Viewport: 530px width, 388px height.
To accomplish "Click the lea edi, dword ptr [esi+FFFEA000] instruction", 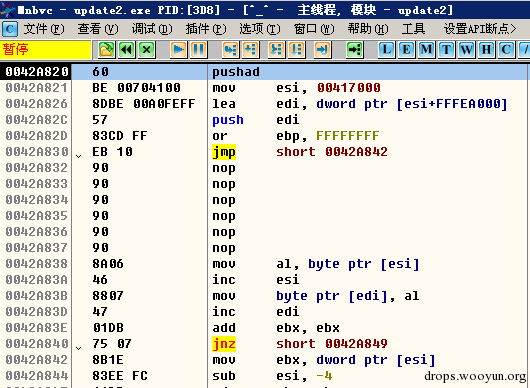I will (x=360, y=104).
